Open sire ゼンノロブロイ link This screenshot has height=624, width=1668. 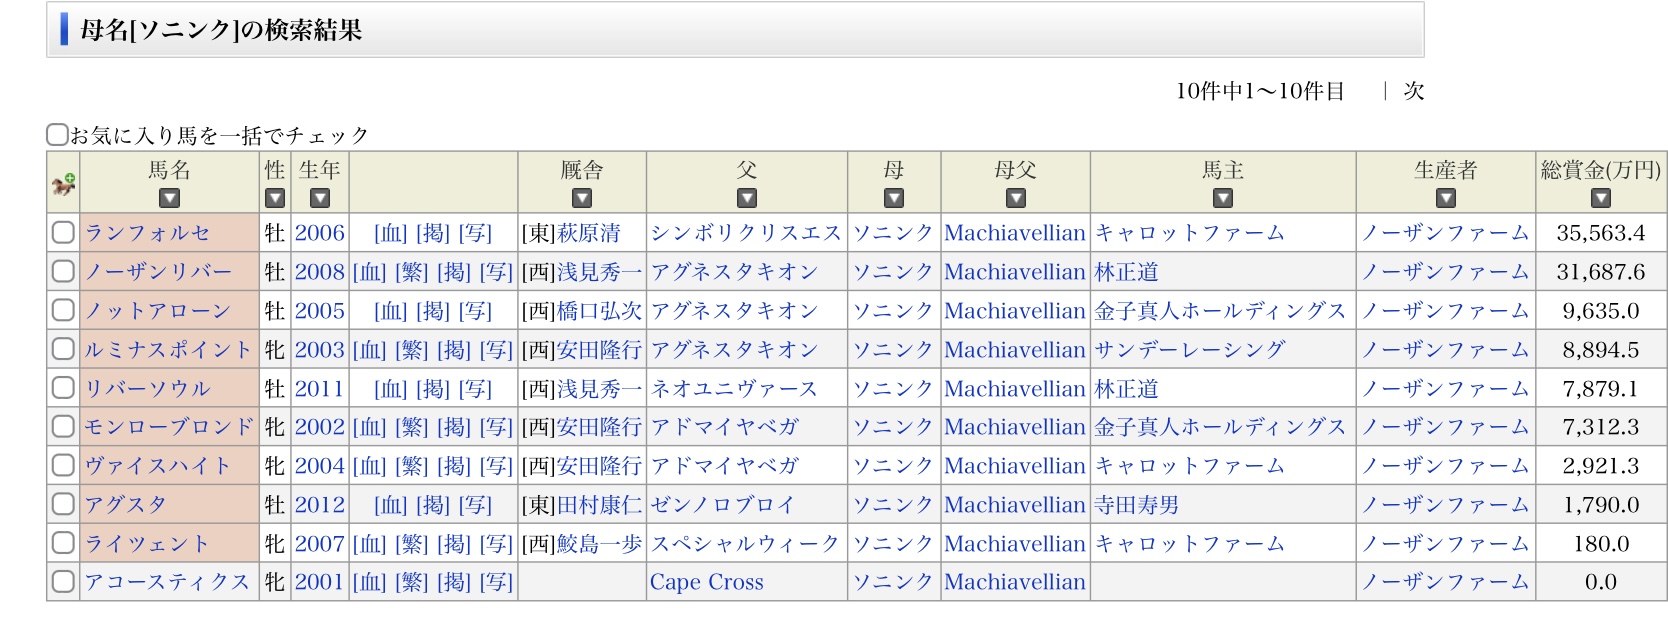pos(723,505)
